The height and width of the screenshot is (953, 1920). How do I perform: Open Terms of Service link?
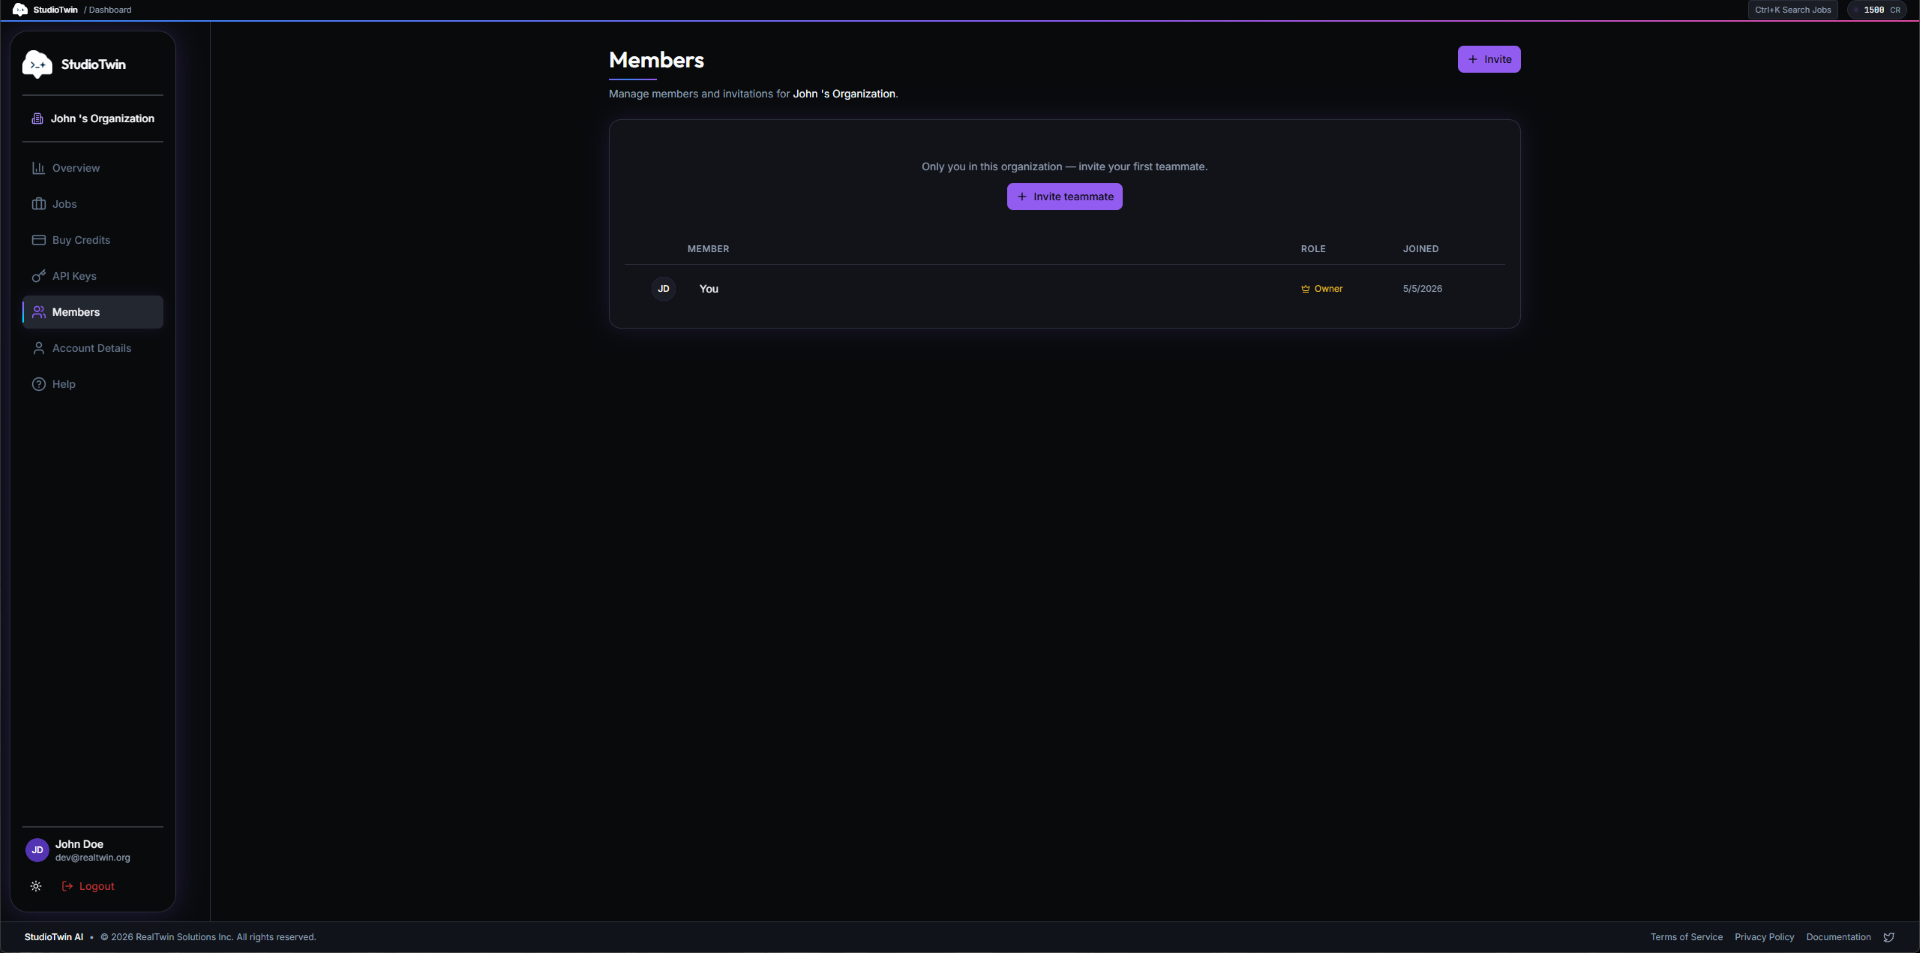click(1686, 937)
